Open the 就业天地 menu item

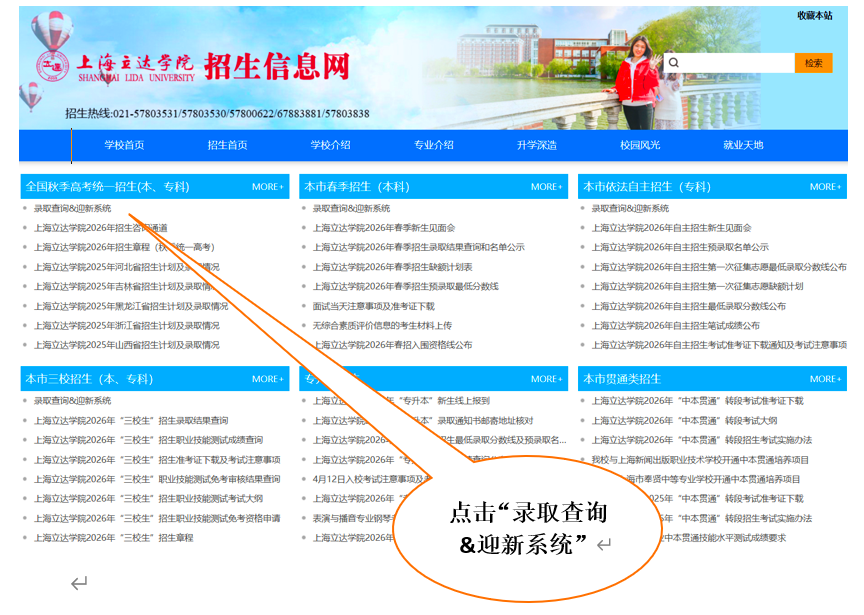743,145
